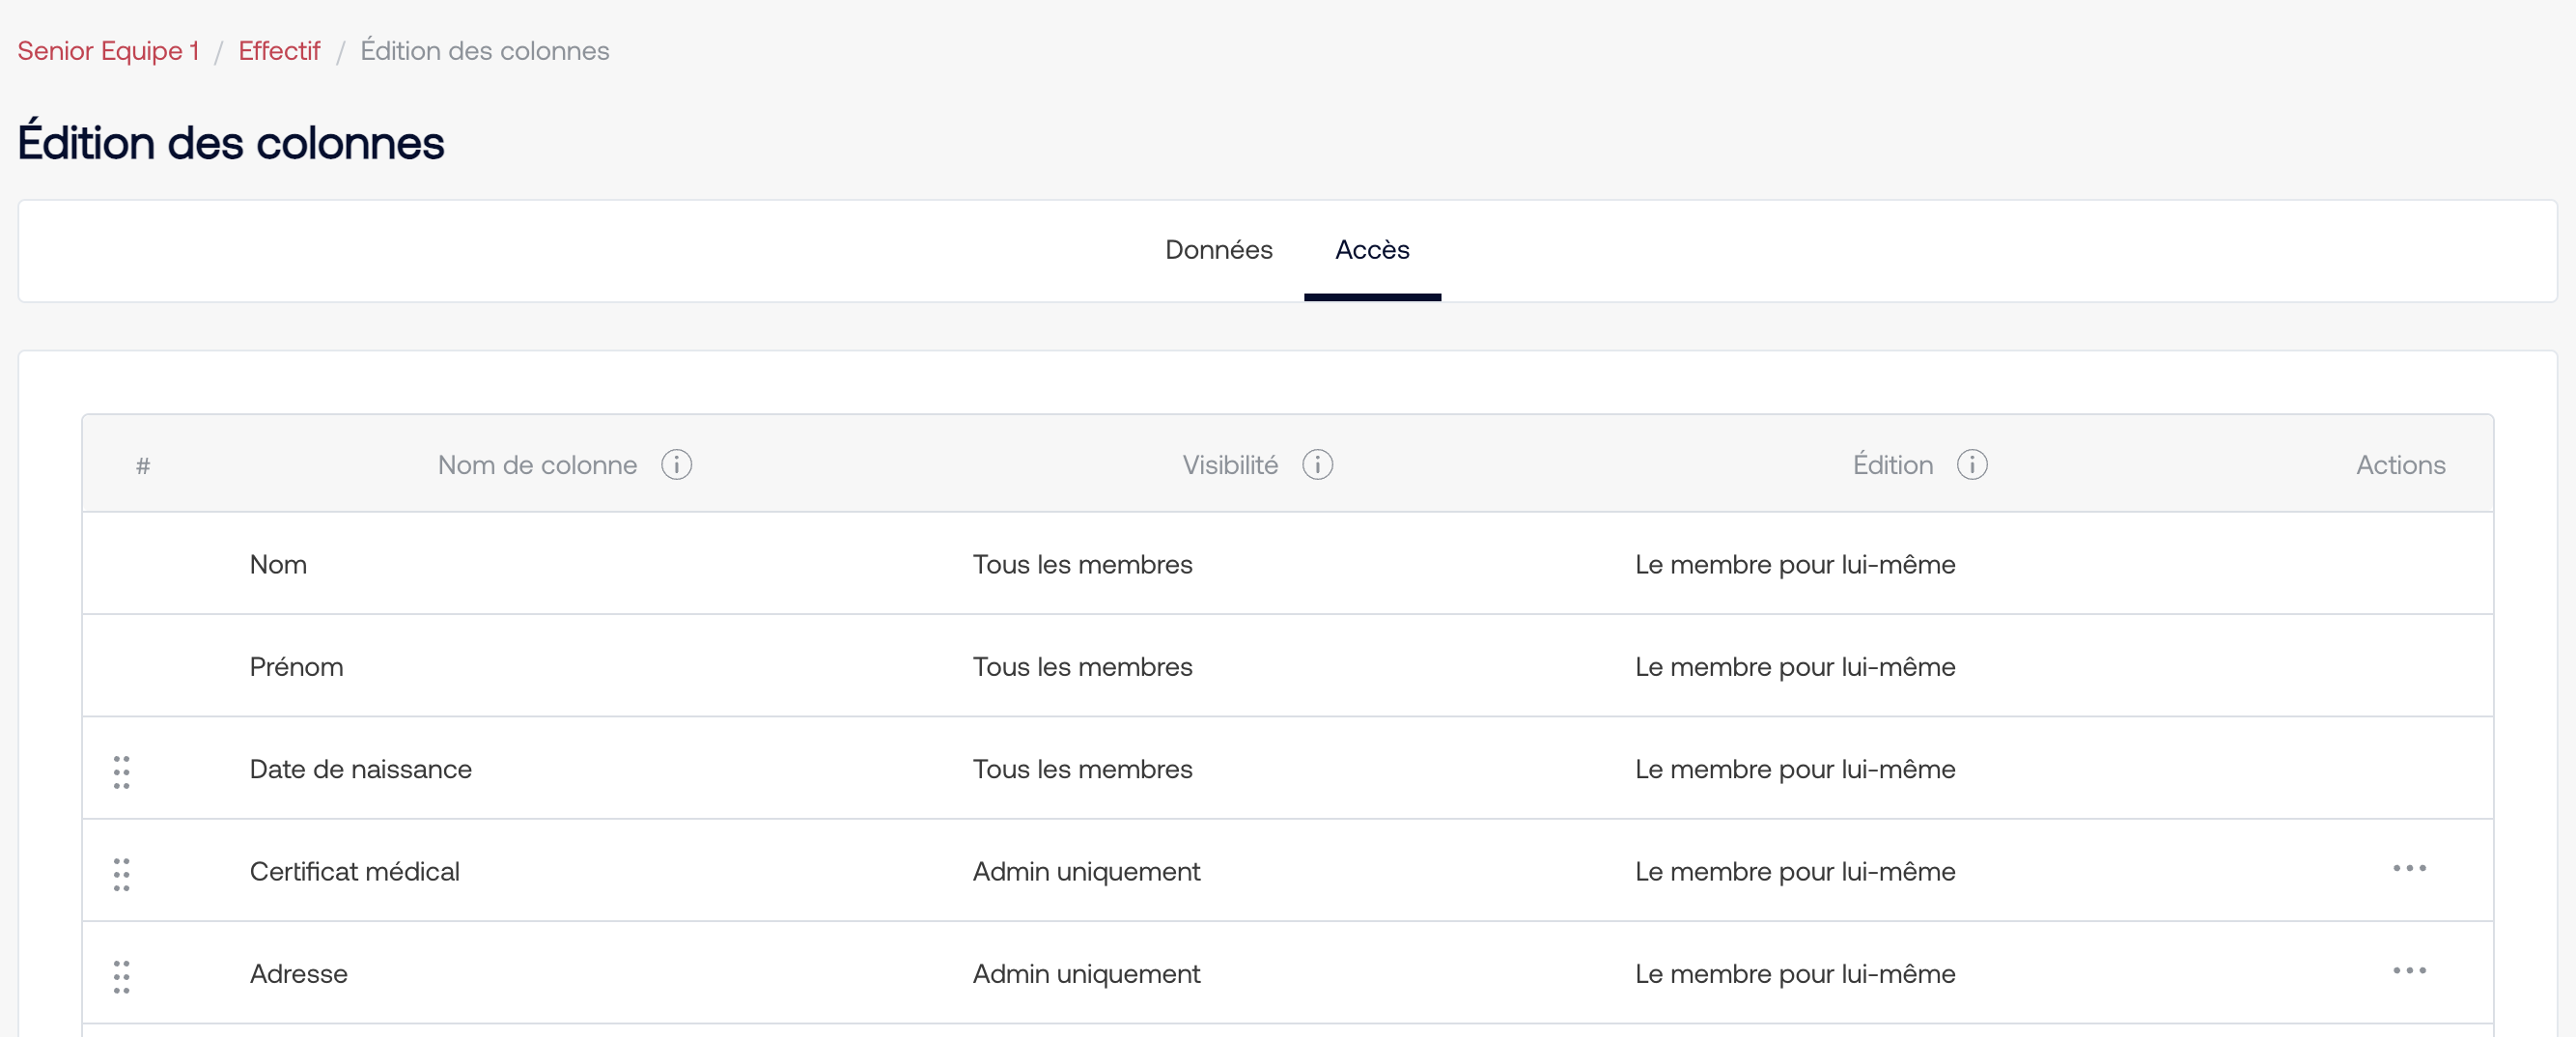
Task: Click Admin uniquement visibility for Adresse
Action: [x=1085, y=974]
